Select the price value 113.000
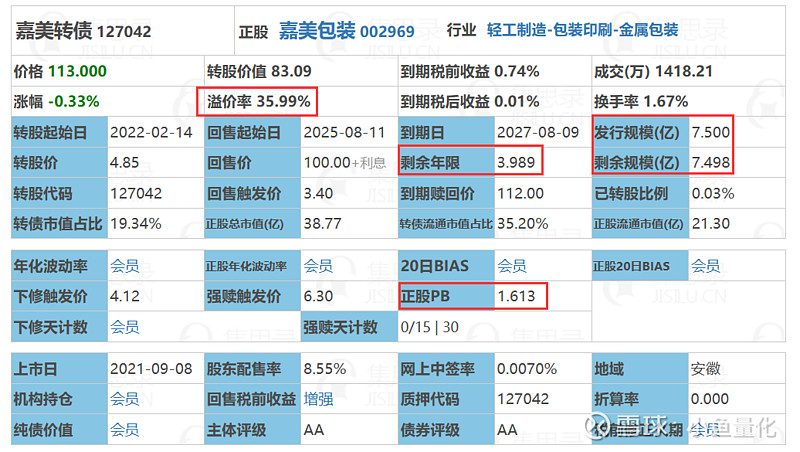 click(x=77, y=71)
